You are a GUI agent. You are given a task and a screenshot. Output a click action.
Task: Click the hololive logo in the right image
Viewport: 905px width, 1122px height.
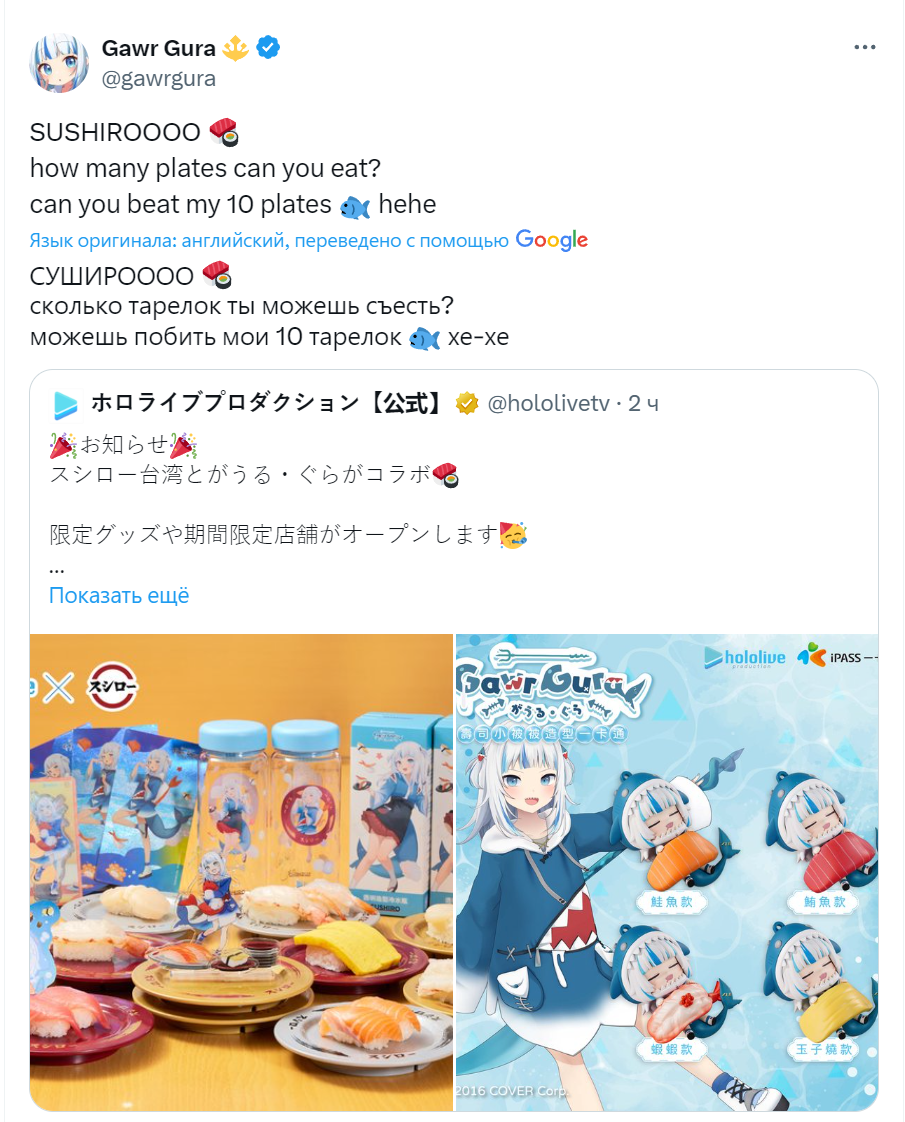coord(744,658)
